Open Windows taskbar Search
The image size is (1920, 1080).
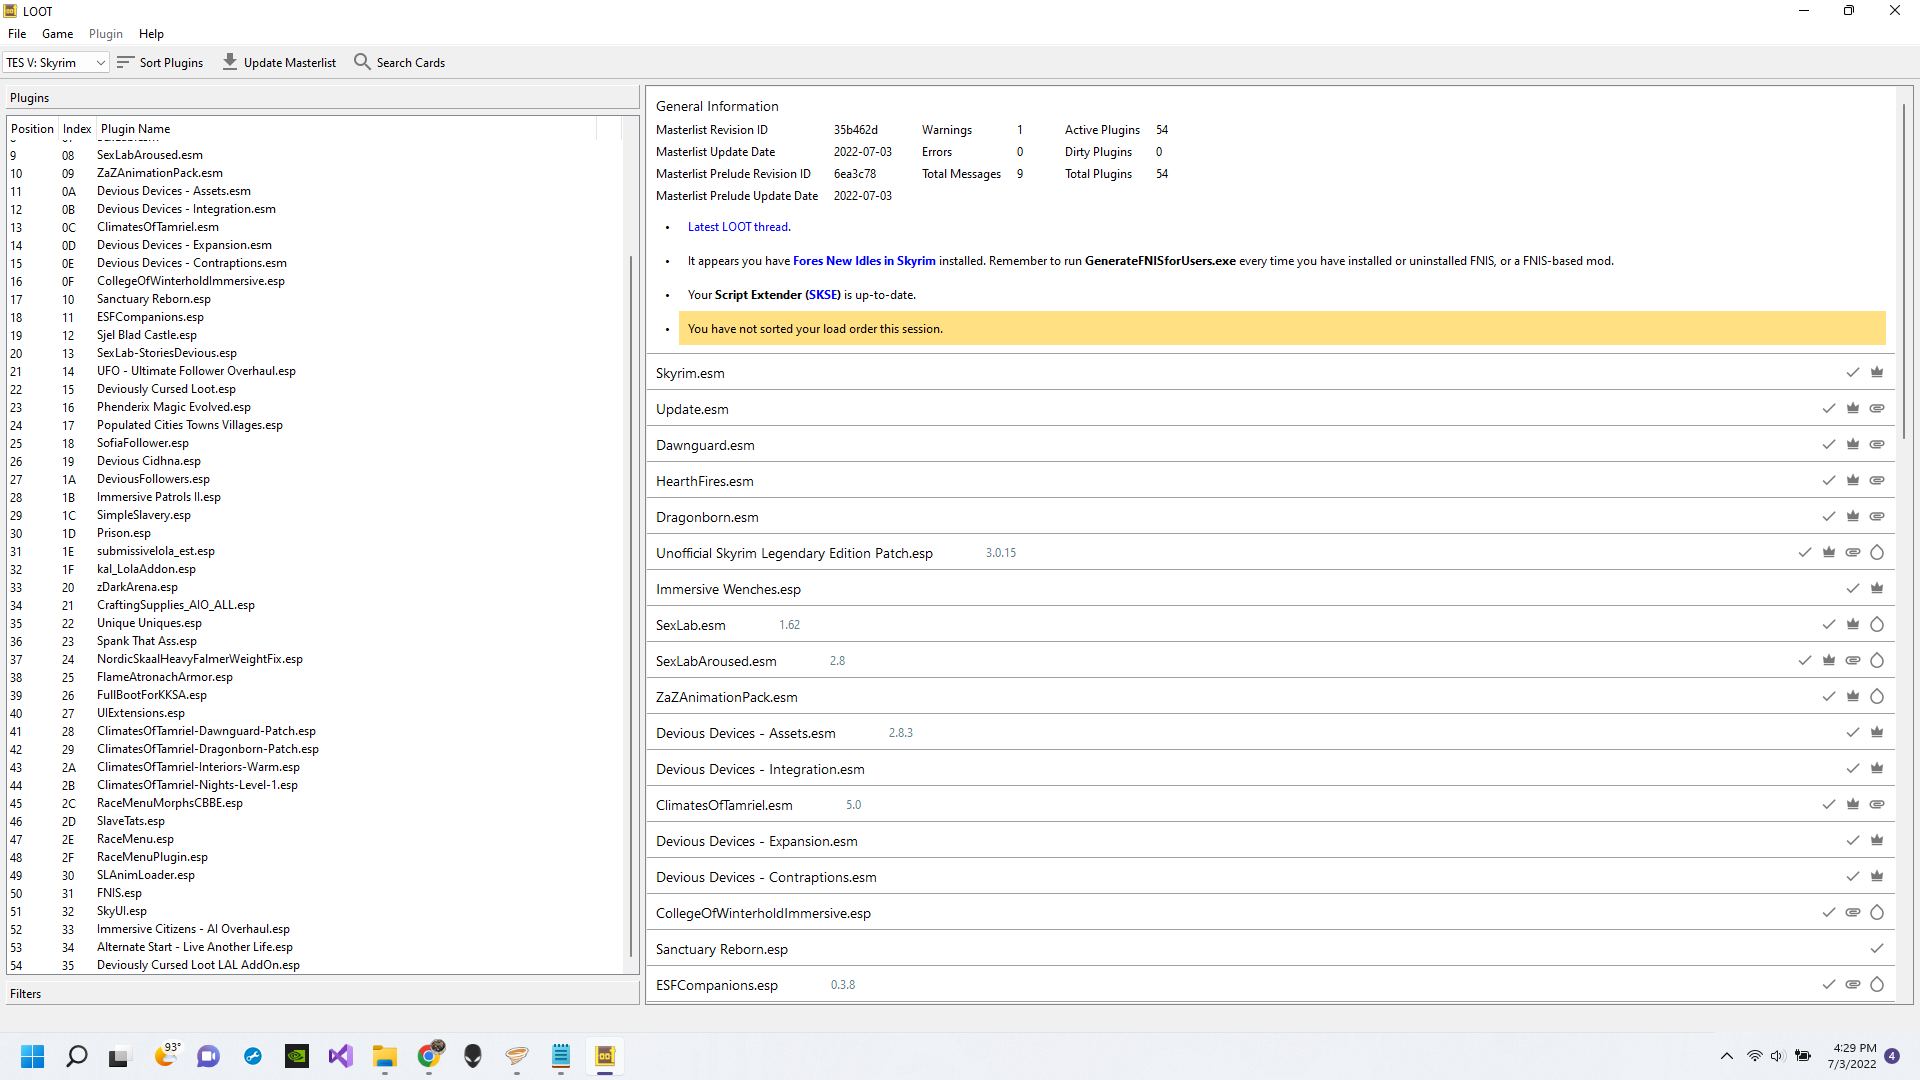(x=76, y=1056)
